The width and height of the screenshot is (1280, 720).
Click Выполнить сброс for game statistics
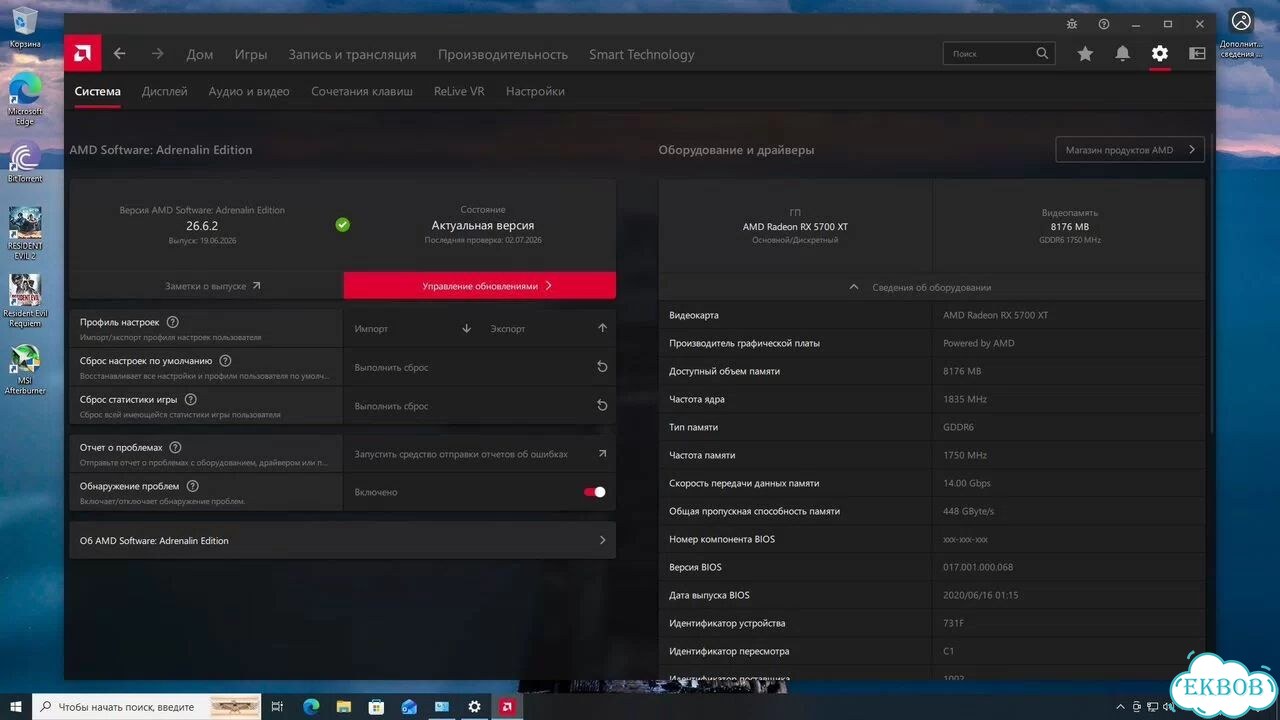pos(479,405)
